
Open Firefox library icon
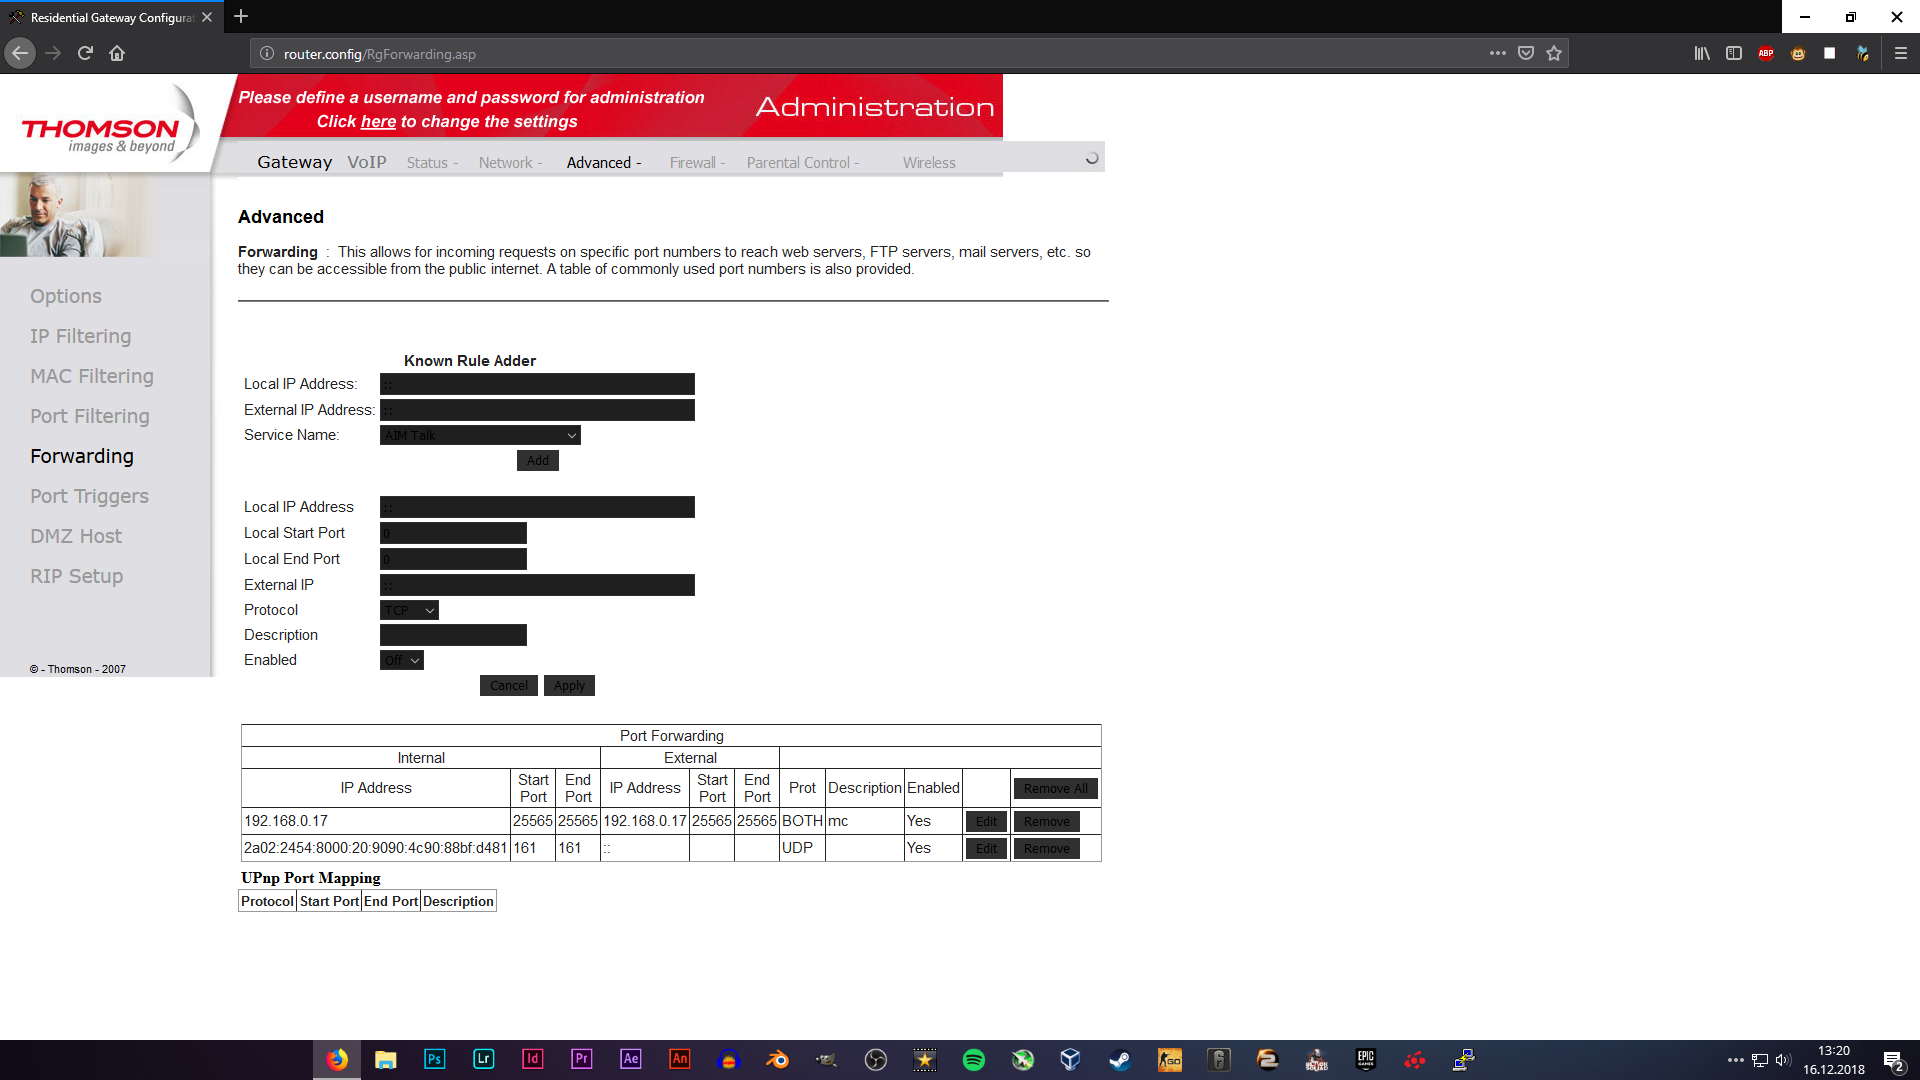tap(1701, 53)
